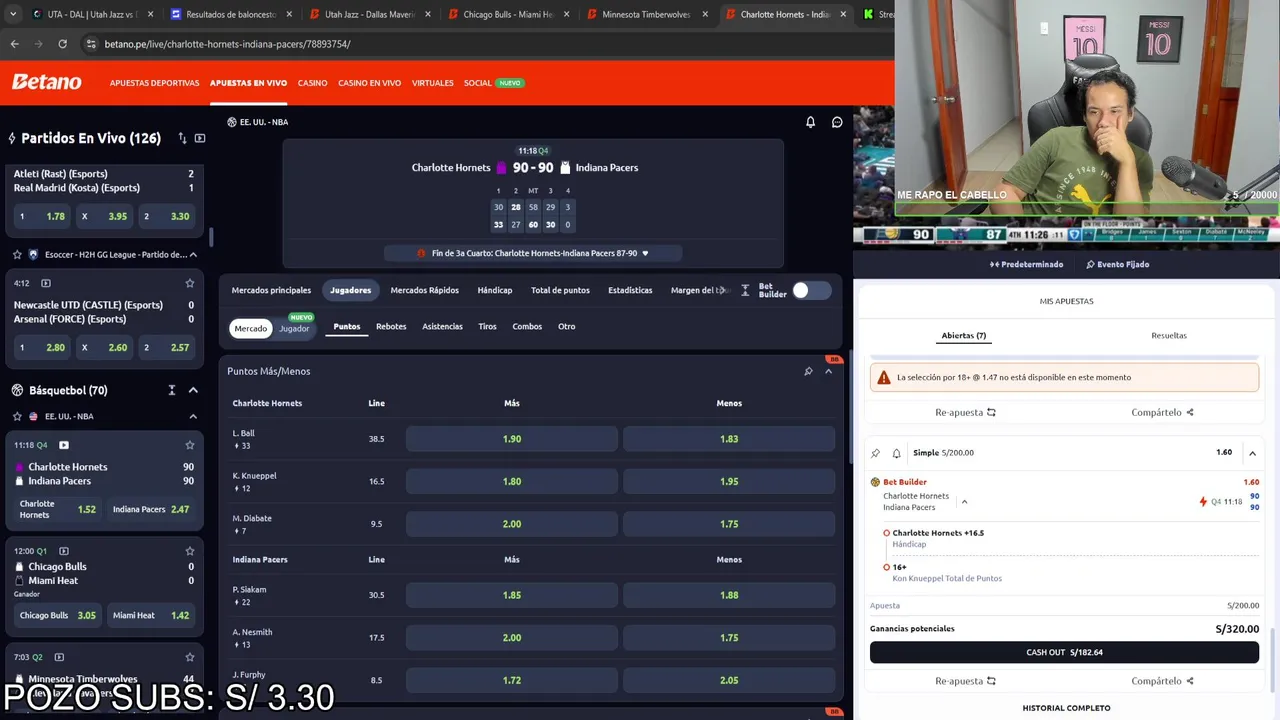Open Virtuales menu item

432,83
